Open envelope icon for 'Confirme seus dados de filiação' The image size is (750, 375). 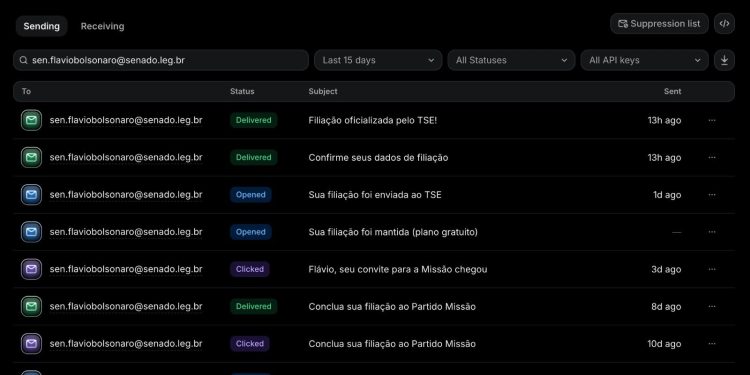coord(32,157)
